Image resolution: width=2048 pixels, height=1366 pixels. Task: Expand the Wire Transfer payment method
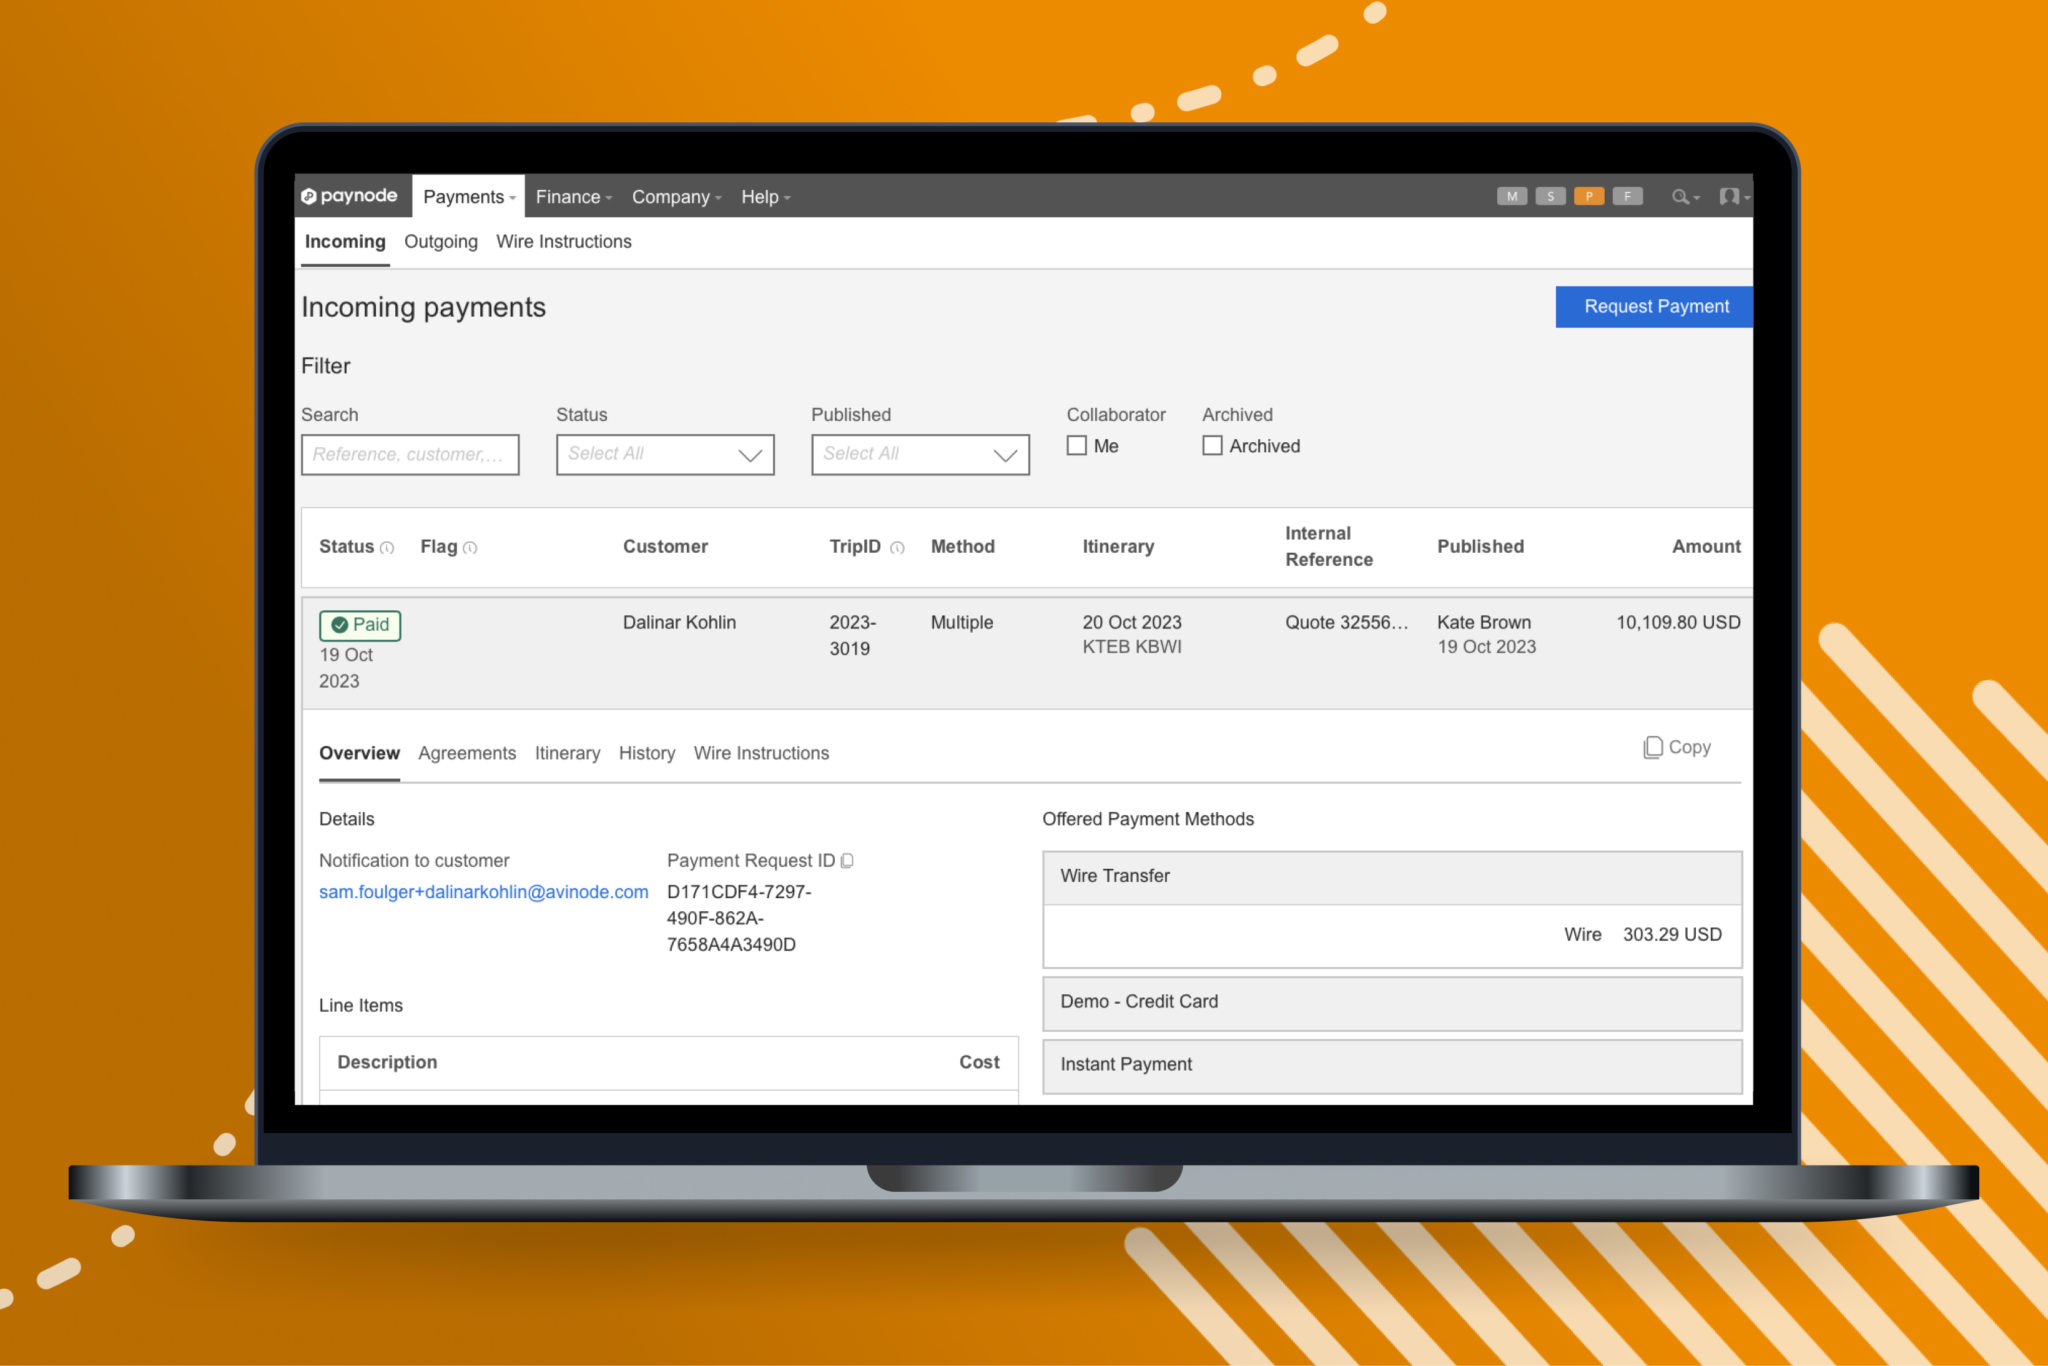pyautogui.click(x=1392, y=877)
